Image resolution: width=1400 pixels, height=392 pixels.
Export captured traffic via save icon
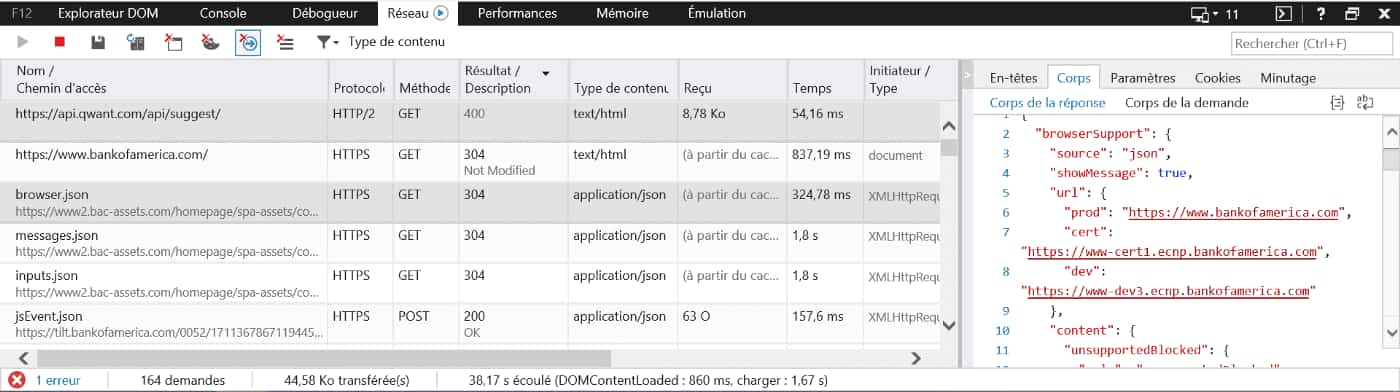[98, 42]
